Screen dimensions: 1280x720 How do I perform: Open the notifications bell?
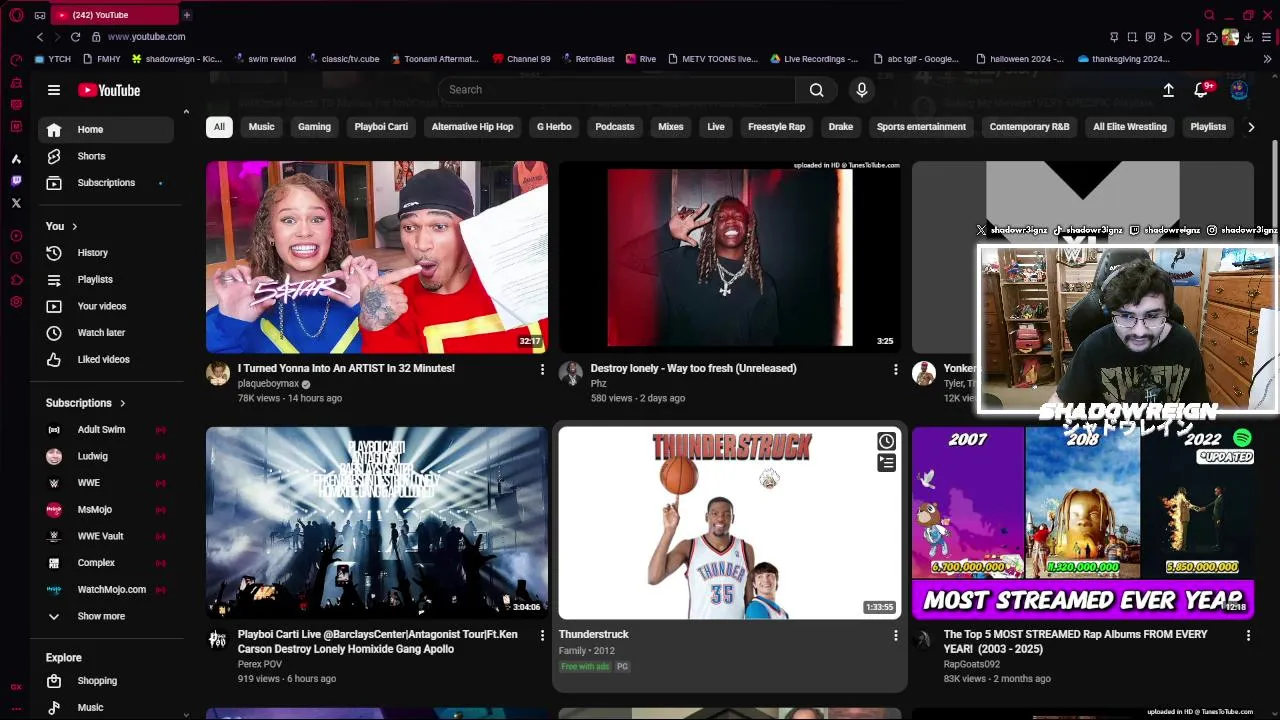tap(1201, 90)
